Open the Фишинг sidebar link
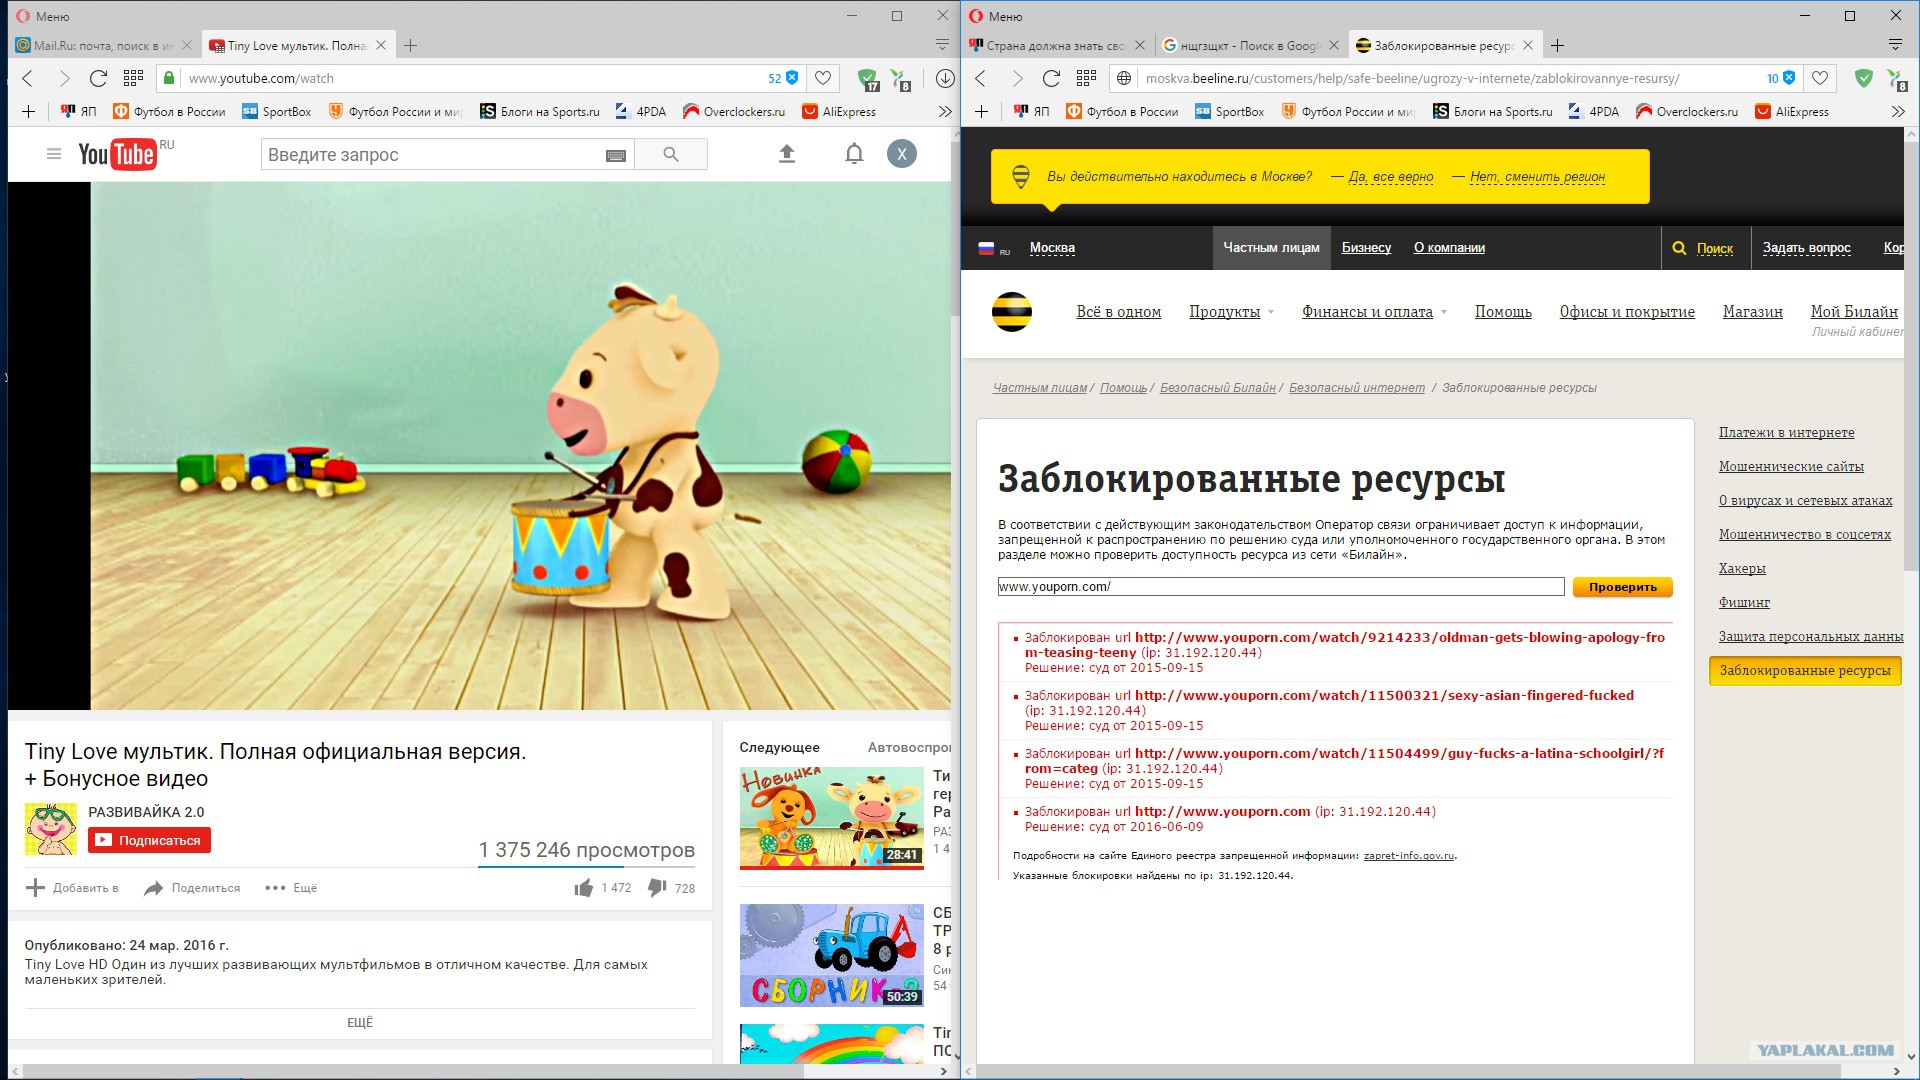The height and width of the screenshot is (1080, 1920). pyautogui.click(x=1744, y=603)
